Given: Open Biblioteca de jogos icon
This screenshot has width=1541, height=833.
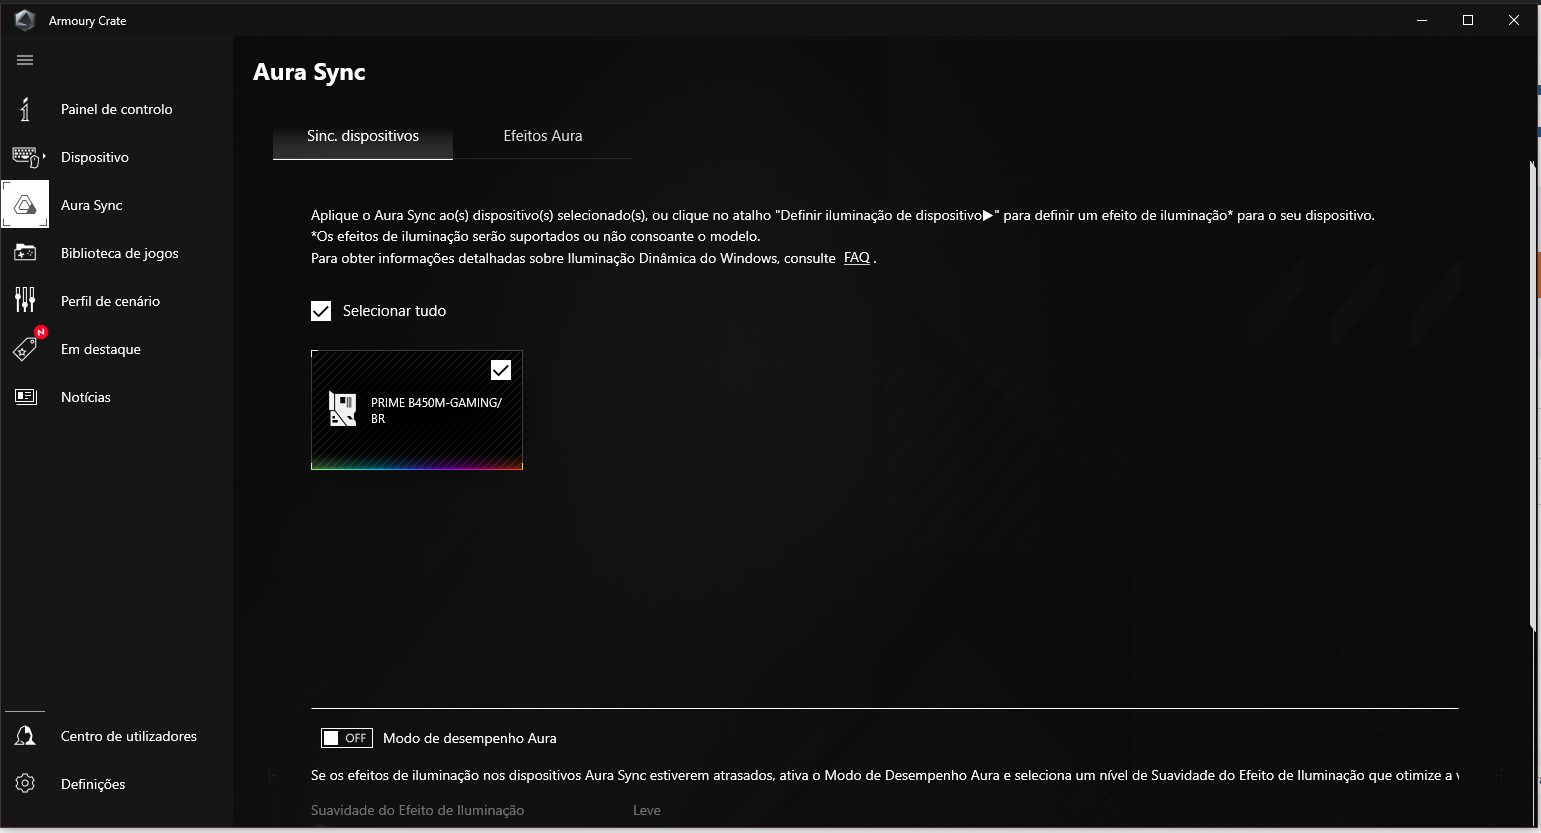Looking at the screenshot, I should [x=25, y=253].
